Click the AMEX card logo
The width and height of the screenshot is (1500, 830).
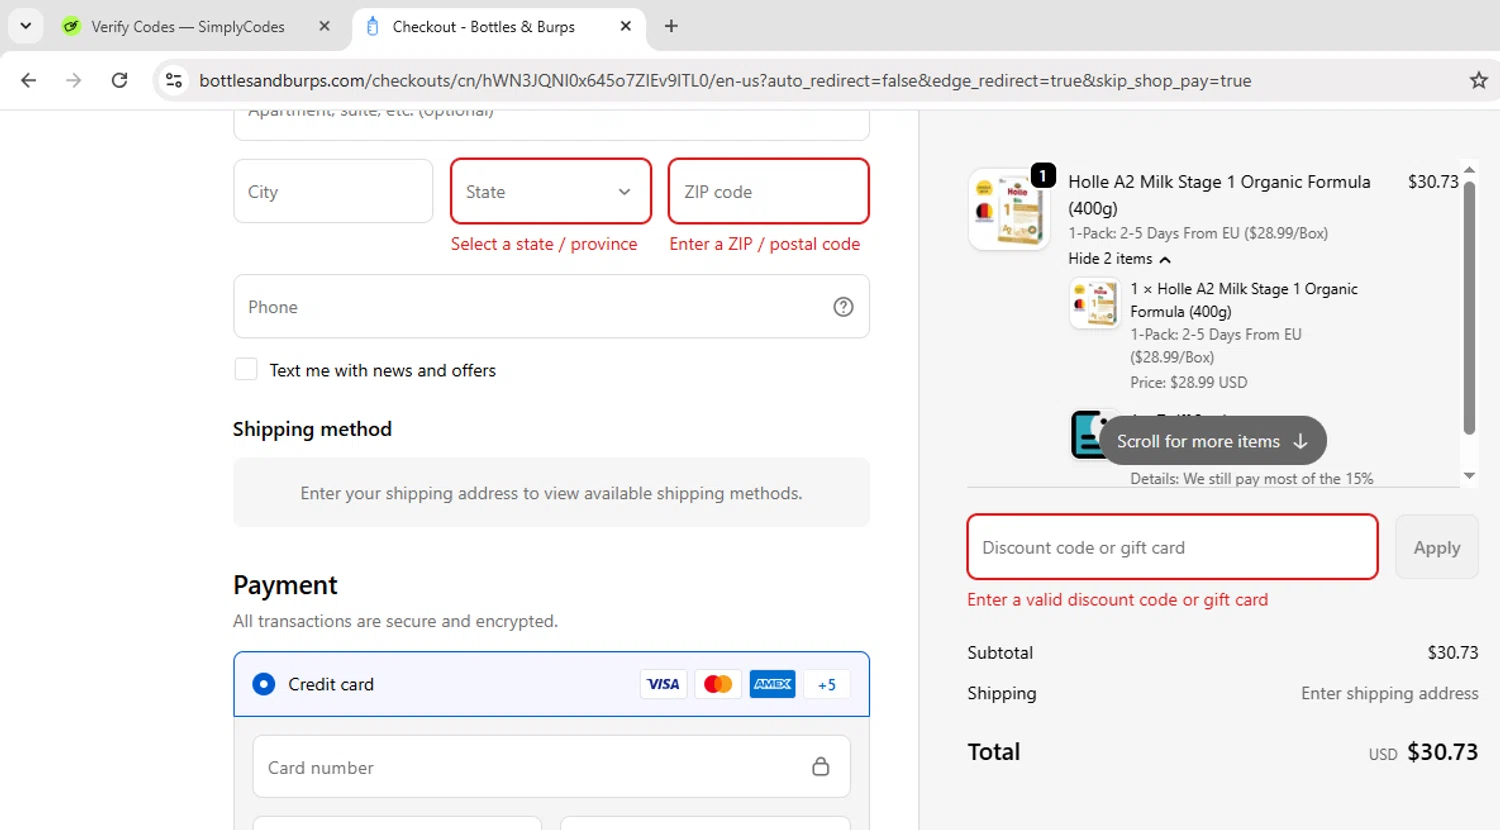tap(772, 684)
